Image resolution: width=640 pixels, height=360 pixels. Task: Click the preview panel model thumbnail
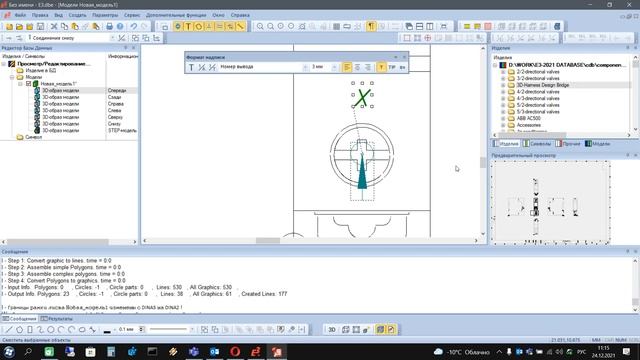point(551,203)
